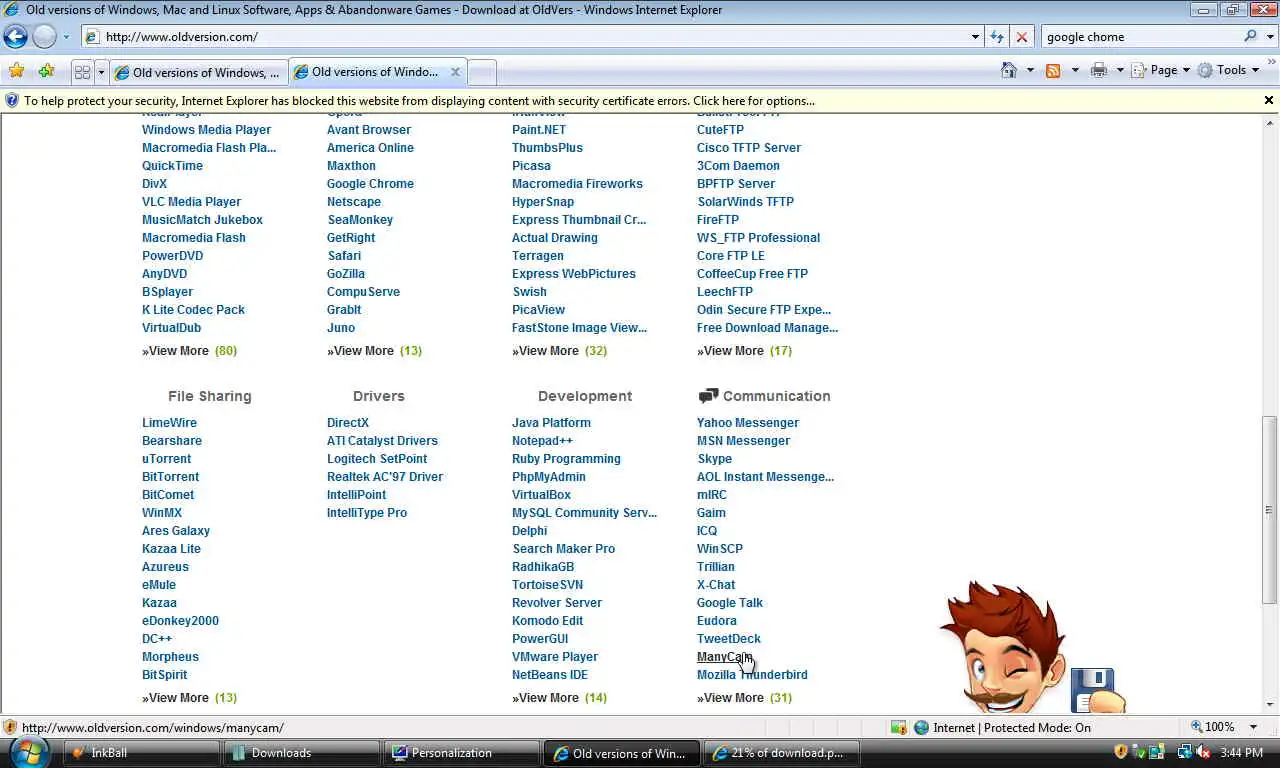Open the Tools menu
The height and width of the screenshot is (768, 1280).
pyautogui.click(x=1228, y=70)
